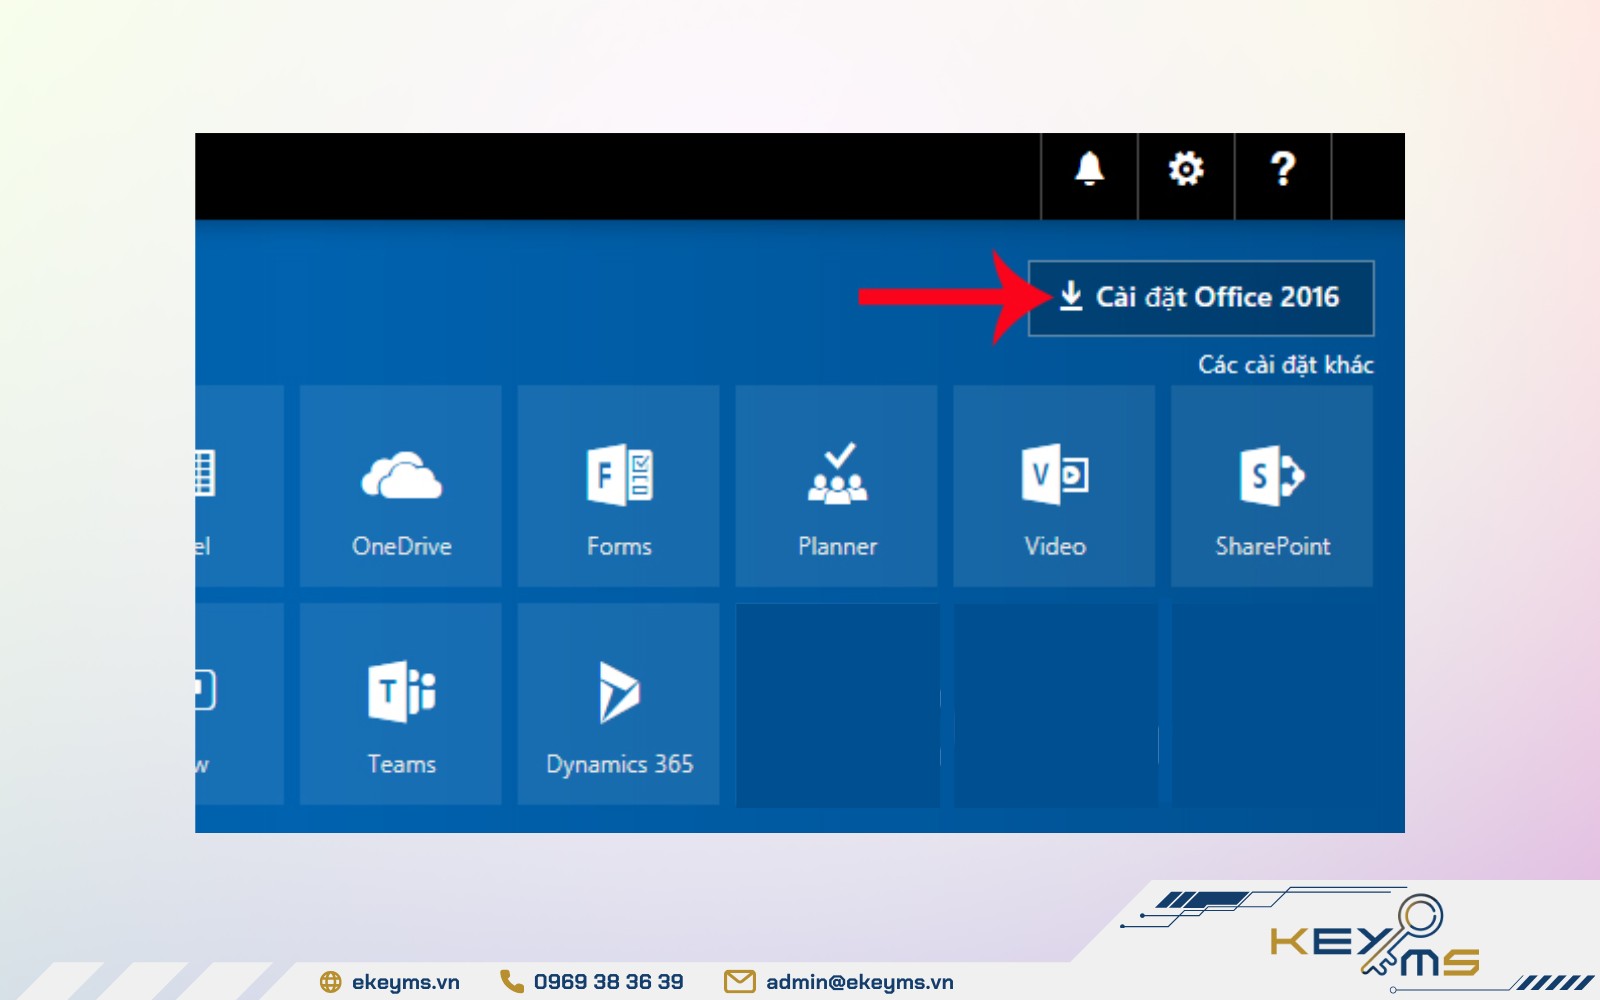Click the phone number 0969 38 36 39
The height and width of the screenshot is (1000, 1600).
click(x=608, y=982)
